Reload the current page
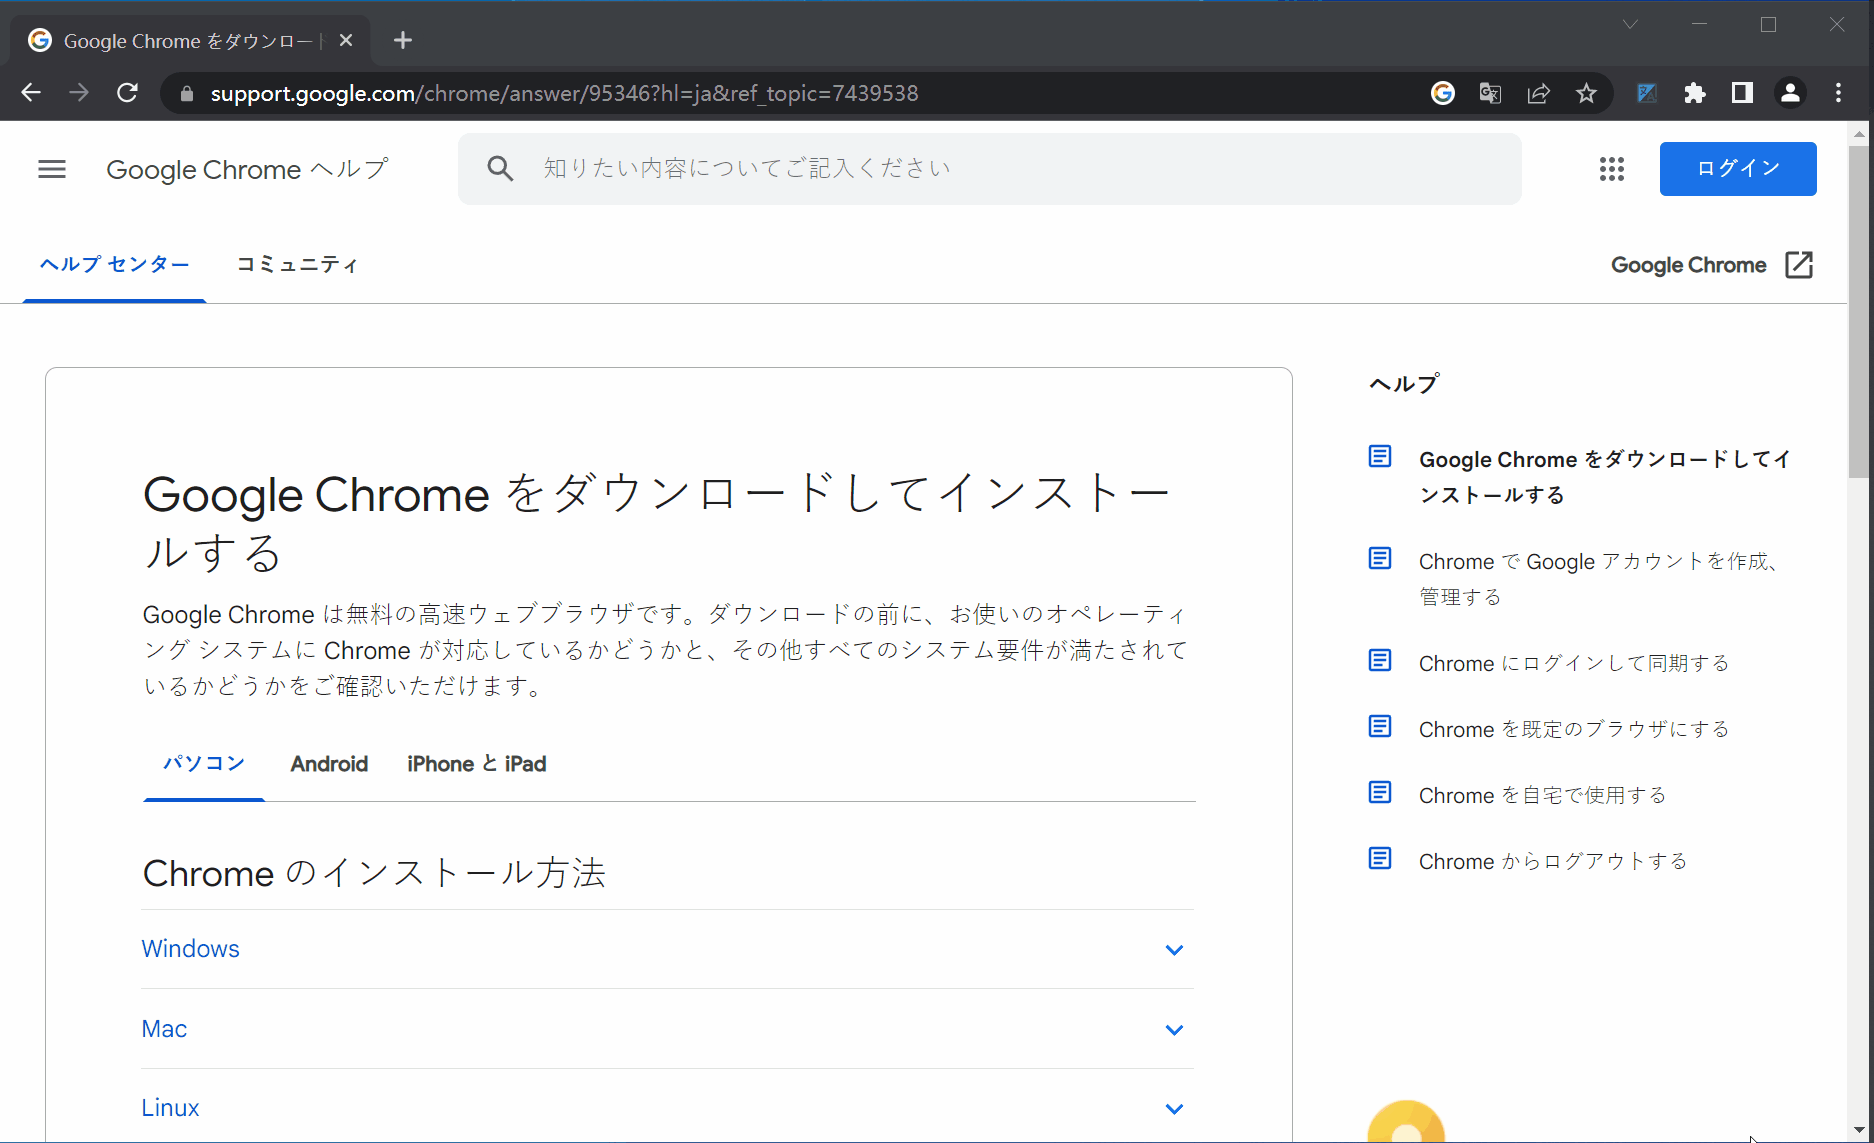The image size is (1874, 1143). (x=127, y=93)
